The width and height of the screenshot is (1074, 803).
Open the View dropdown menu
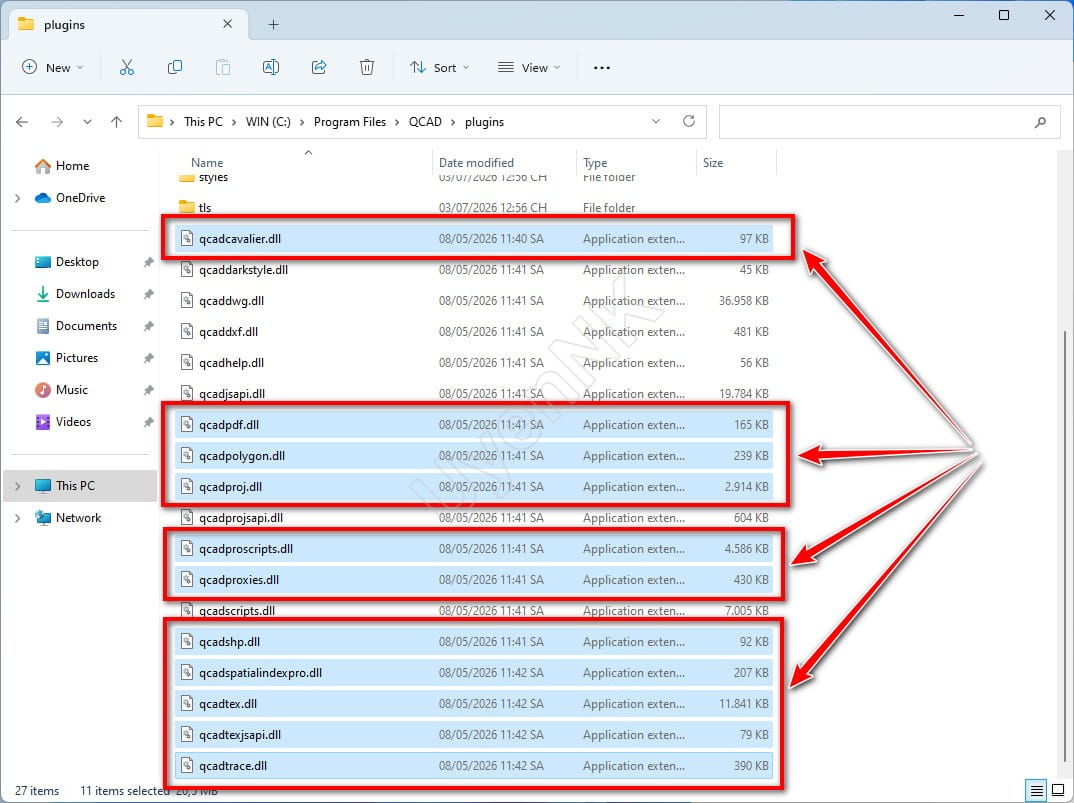pos(529,67)
